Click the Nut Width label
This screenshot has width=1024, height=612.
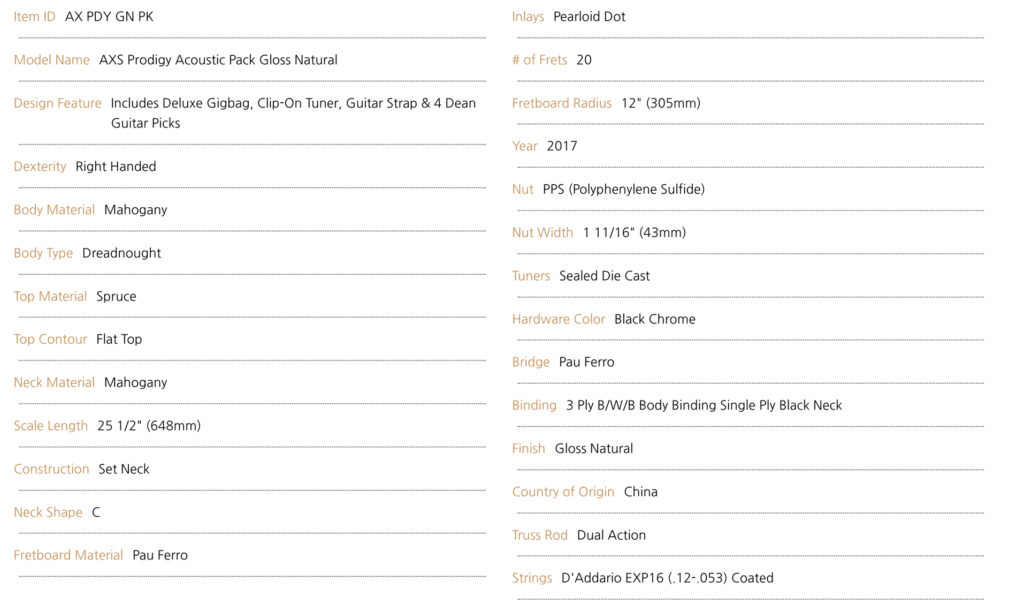(543, 233)
